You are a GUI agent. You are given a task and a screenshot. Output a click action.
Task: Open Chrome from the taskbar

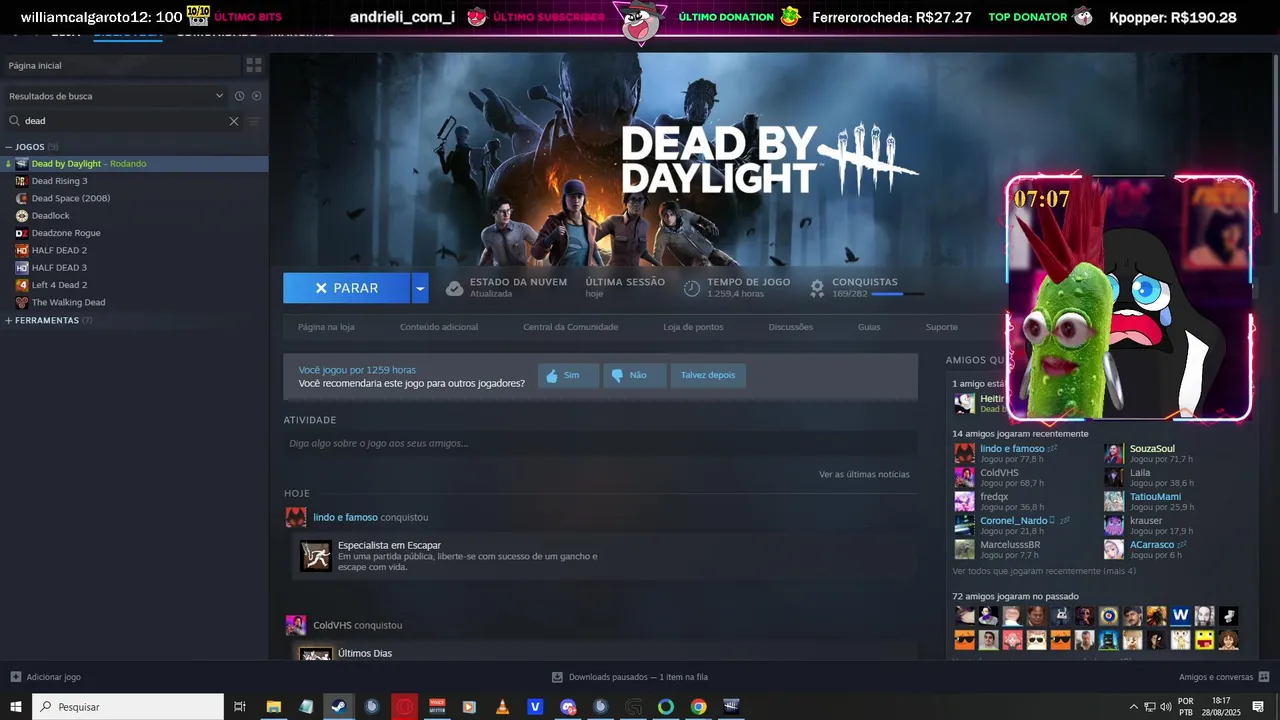point(698,707)
